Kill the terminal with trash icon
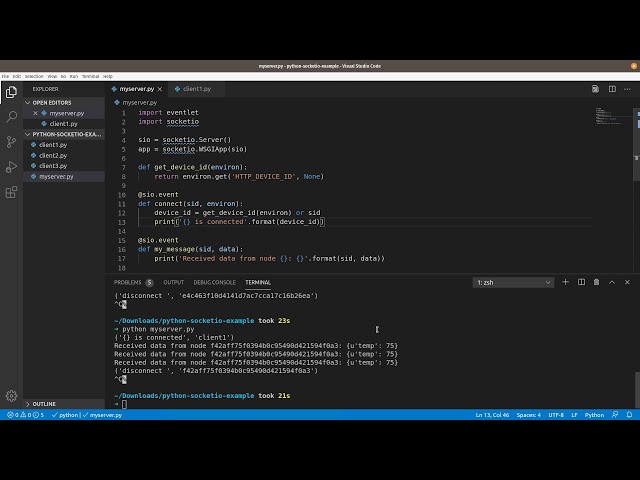 (596, 282)
